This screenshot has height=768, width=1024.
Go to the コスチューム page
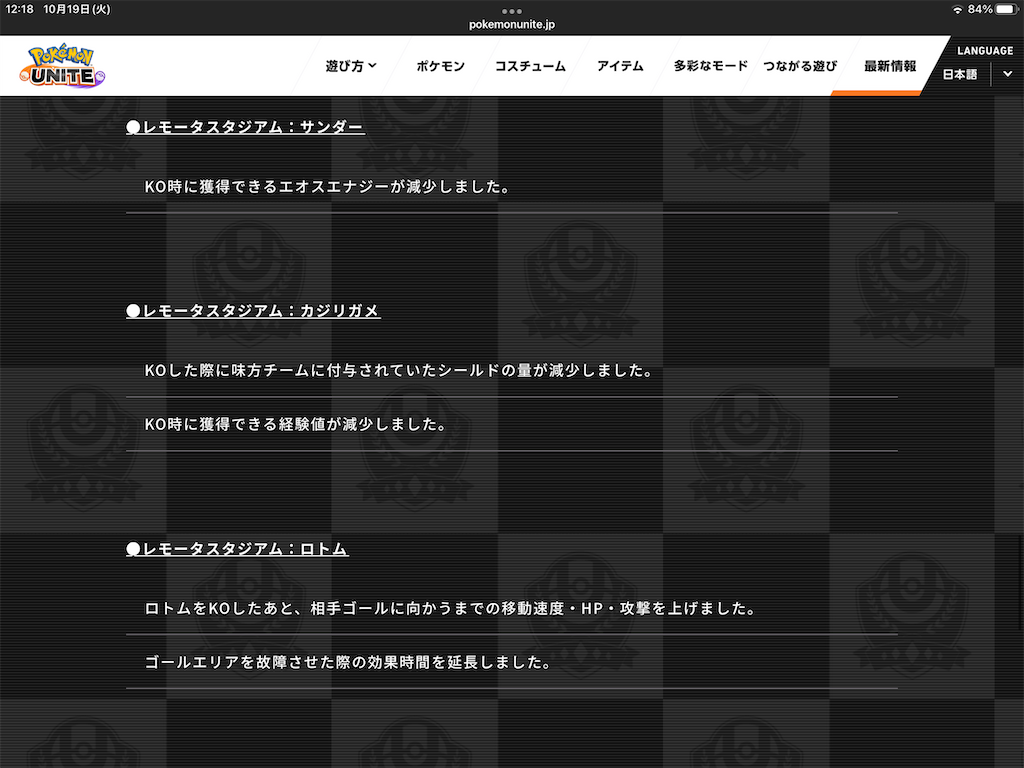[x=530, y=66]
